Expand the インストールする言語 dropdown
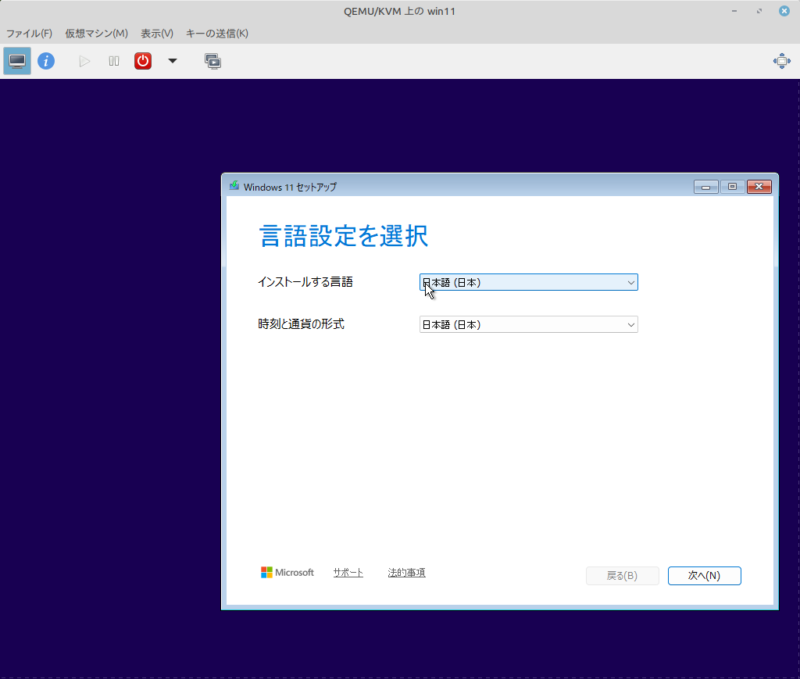The height and width of the screenshot is (679, 800). click(528, 283)
